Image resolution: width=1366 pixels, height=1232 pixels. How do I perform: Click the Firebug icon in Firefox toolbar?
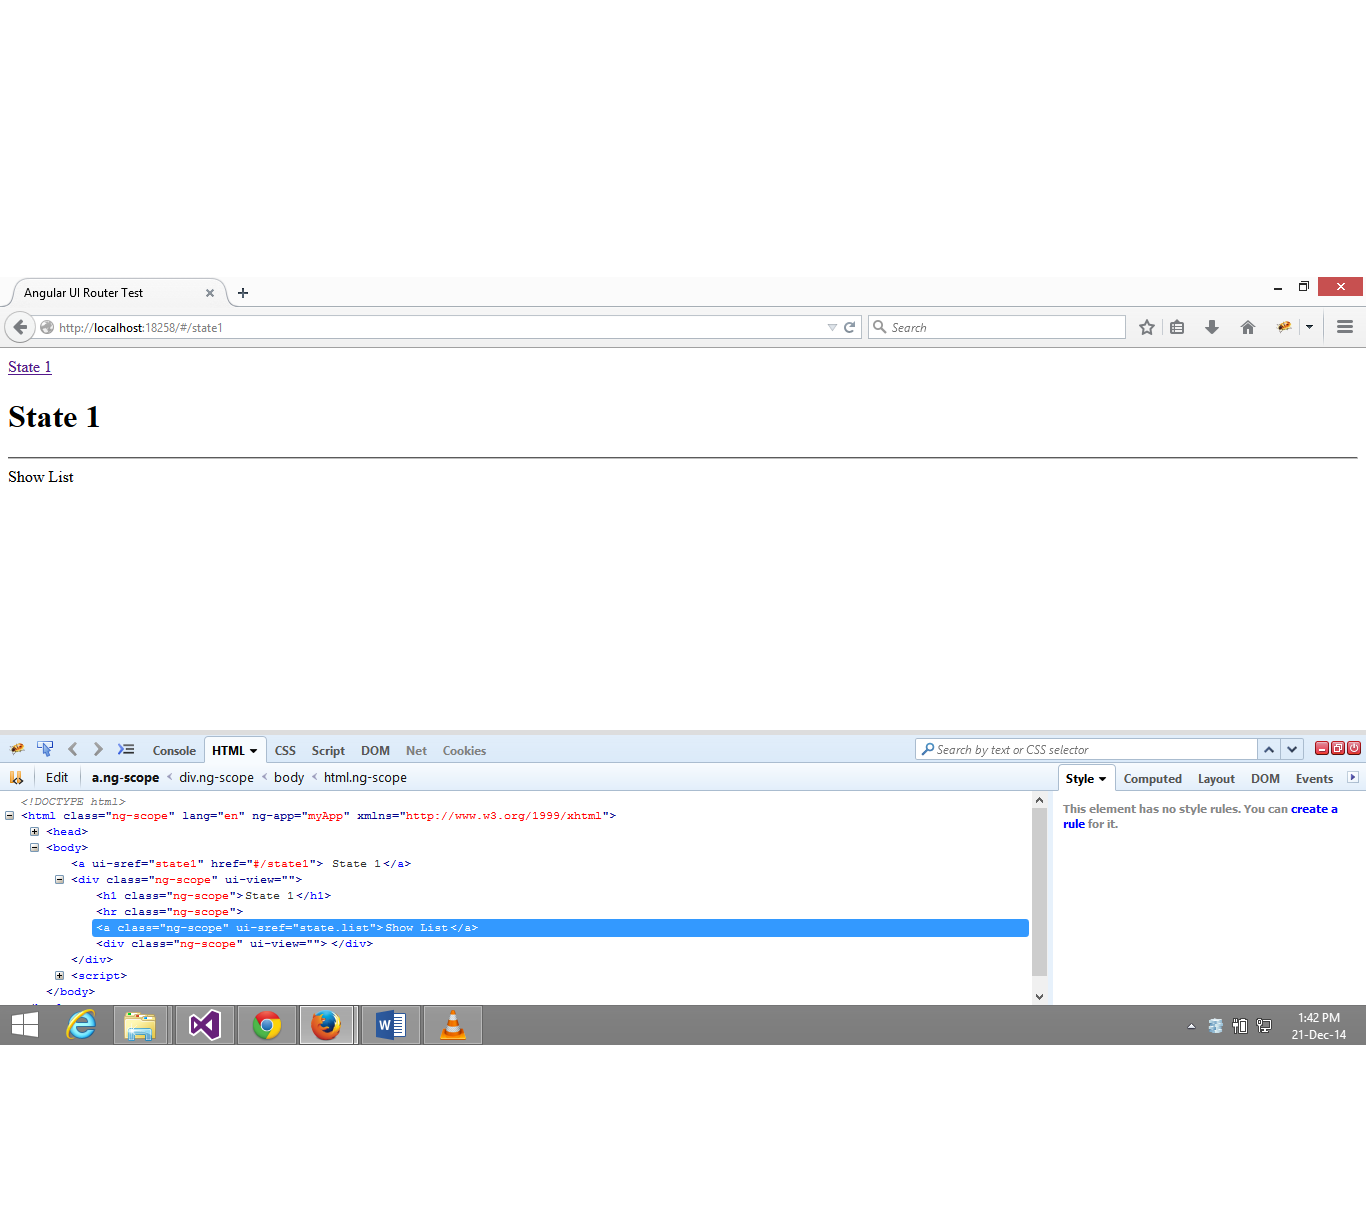click(1284, 327)
